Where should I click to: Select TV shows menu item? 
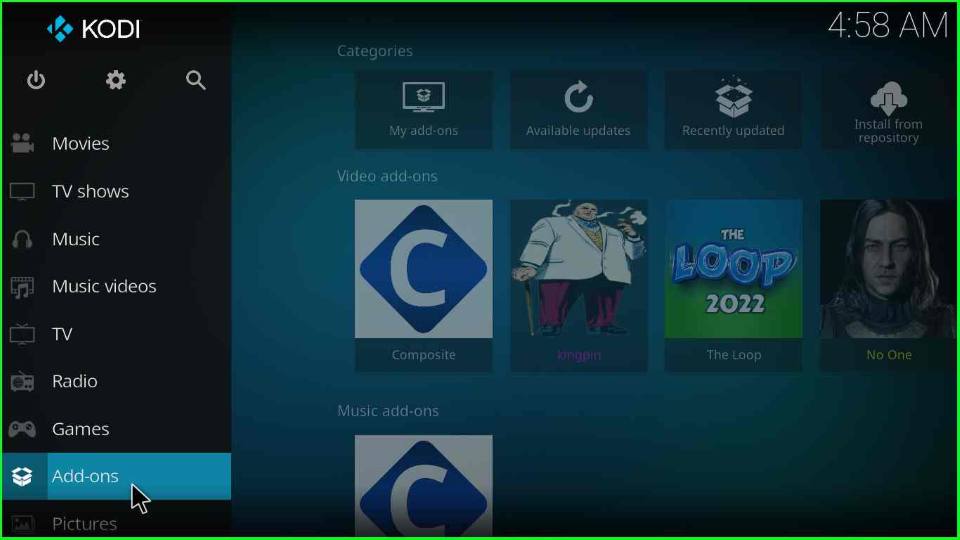pos(116,191)
